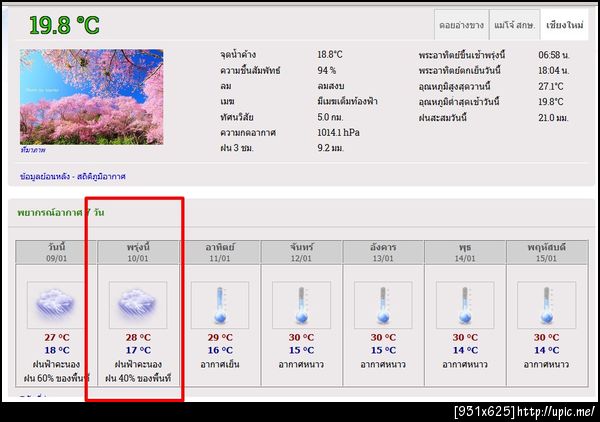Select the เชียงใหม่ station tab
Image resolution: width=600 pixels, height=422 pixels.
pyautogui.click(x=564, y=25)
